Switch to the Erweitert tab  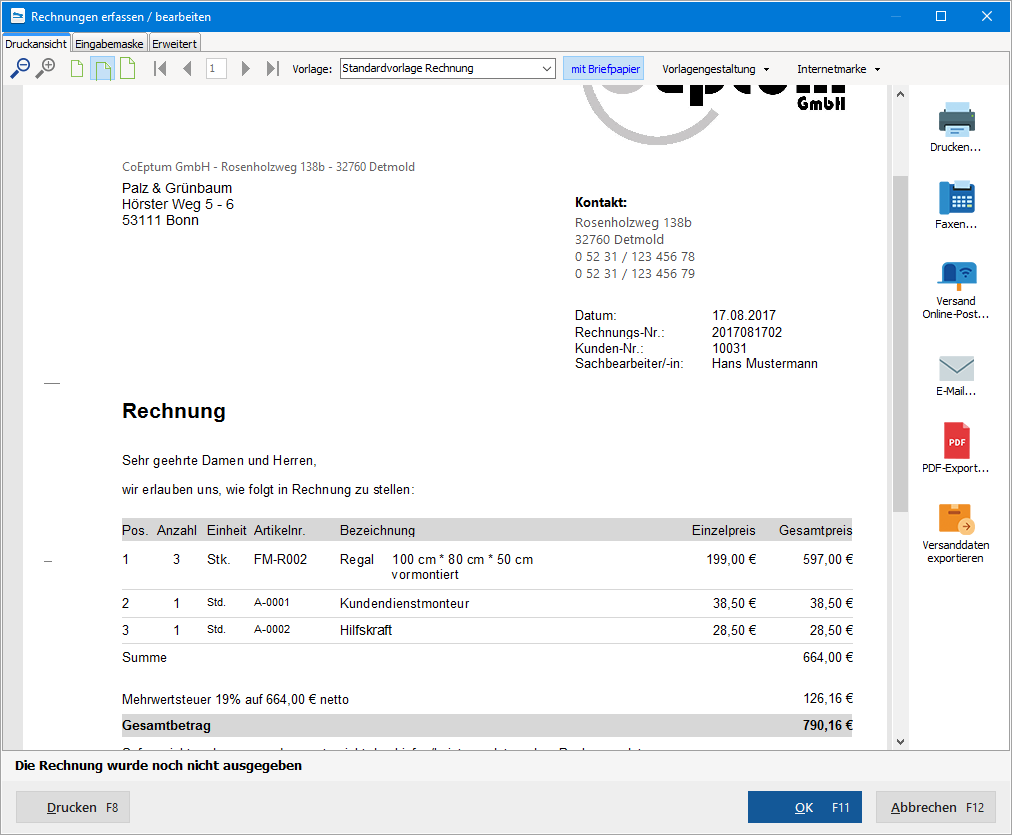point(174,44)
